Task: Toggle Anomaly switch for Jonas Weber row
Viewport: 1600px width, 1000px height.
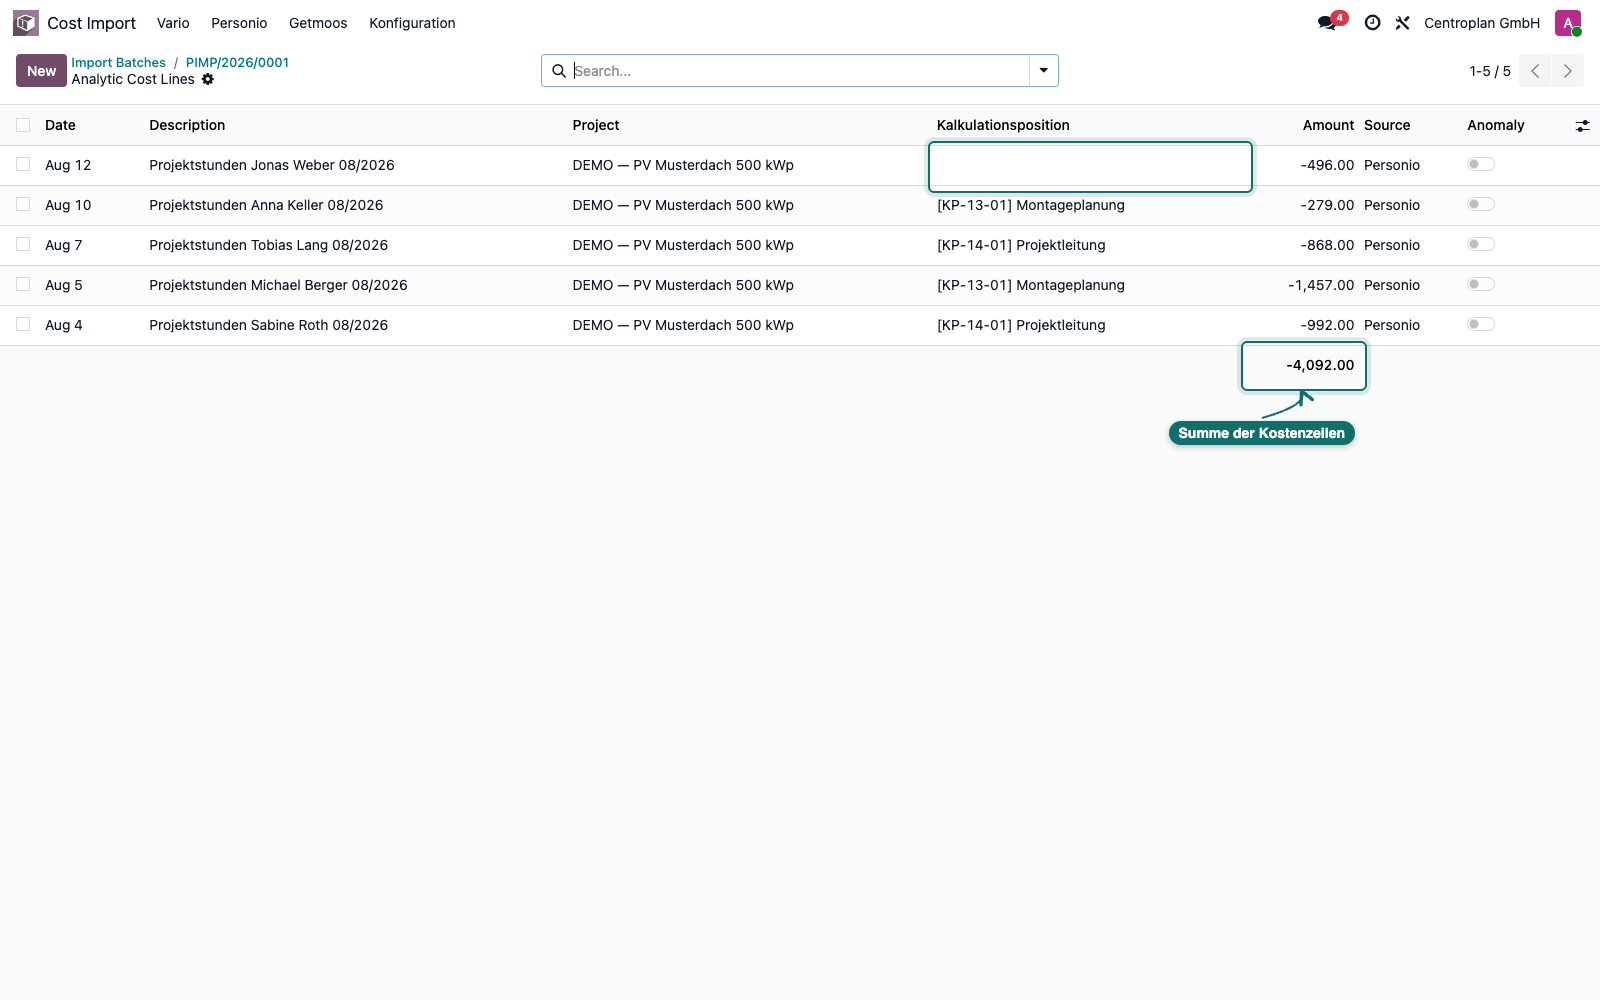Action: click(x=1481, y=164)
